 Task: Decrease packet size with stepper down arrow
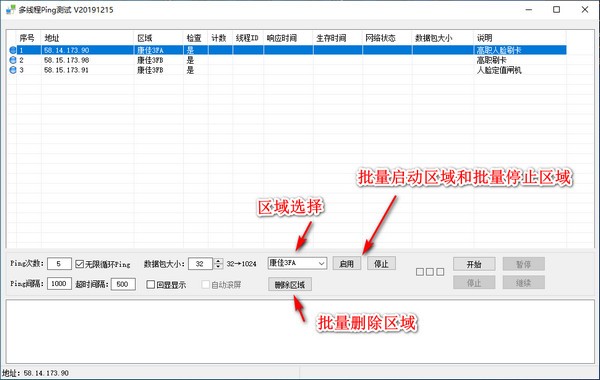218,266
